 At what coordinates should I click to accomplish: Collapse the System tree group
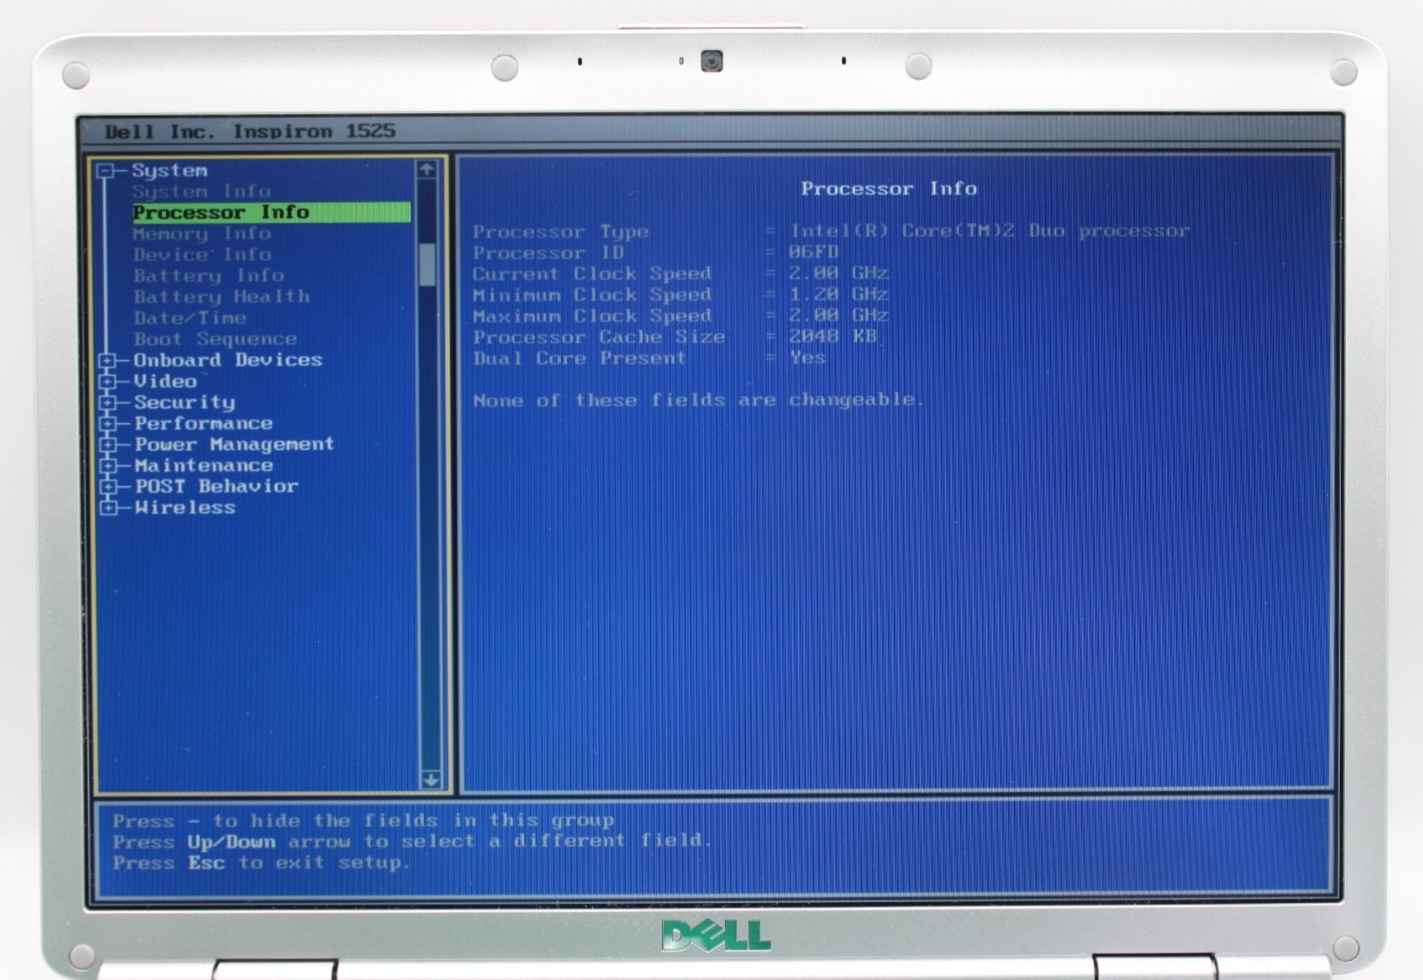point(105,171)
